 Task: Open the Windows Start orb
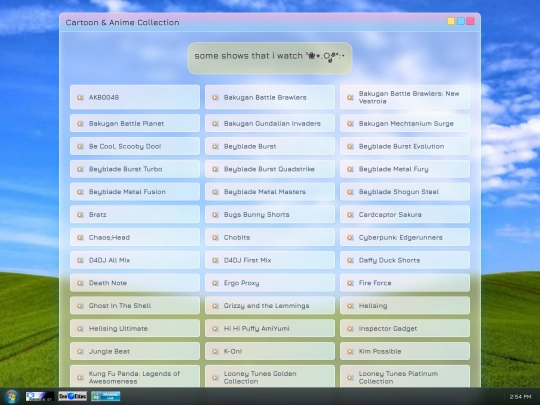11,396
